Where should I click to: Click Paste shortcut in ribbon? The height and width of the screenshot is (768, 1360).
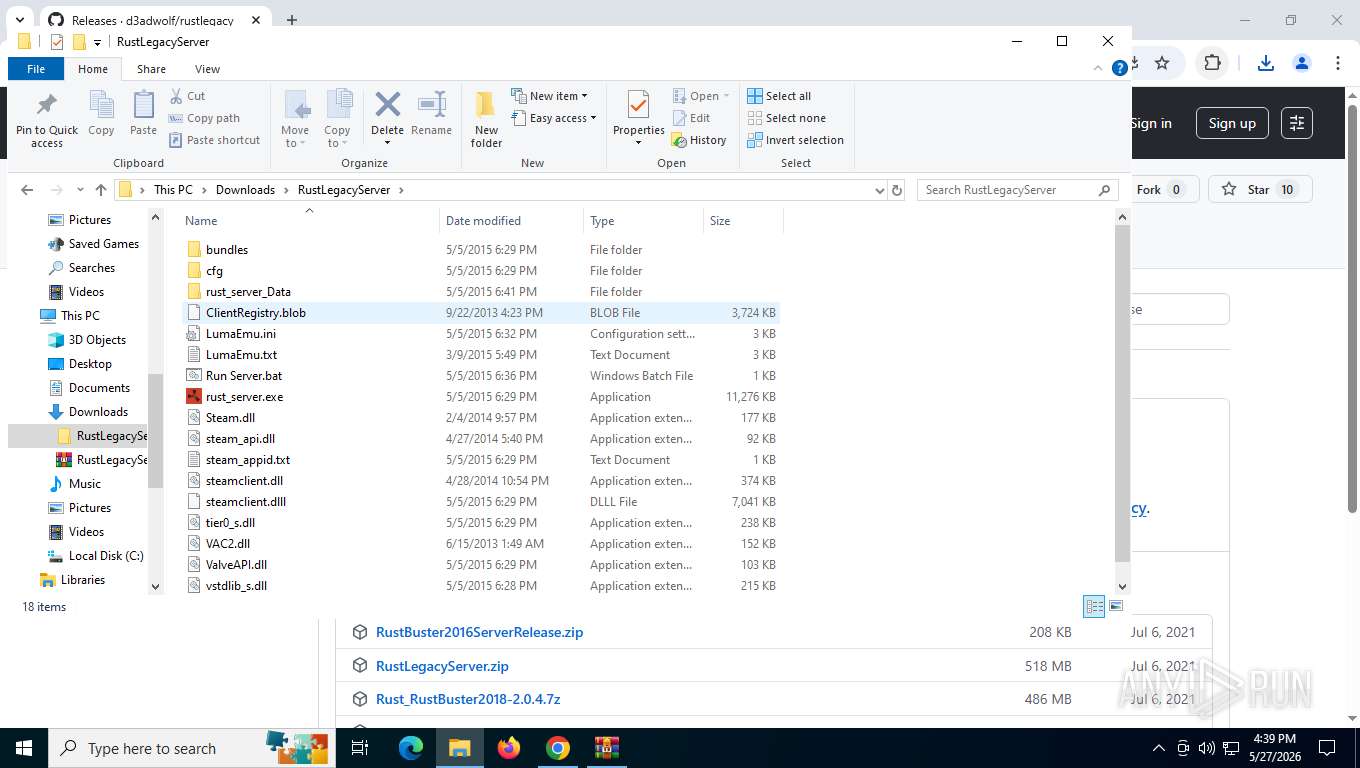point(214,140)
